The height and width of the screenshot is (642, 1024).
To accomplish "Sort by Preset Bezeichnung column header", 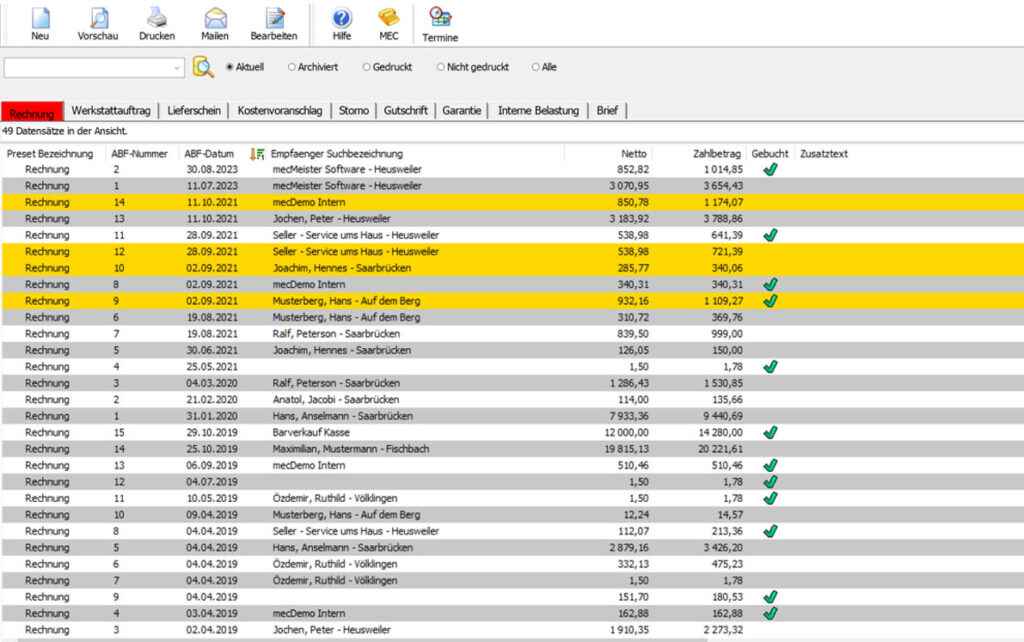I will pos(50,154).
